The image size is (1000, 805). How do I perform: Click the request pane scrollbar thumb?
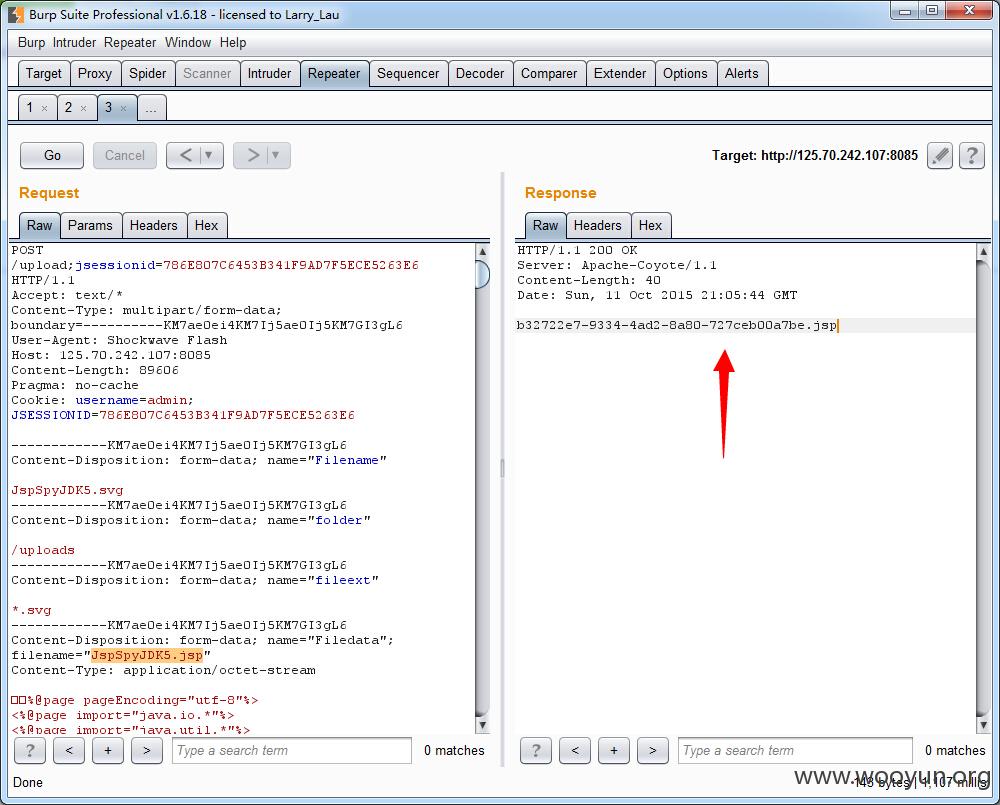point(483,274)
